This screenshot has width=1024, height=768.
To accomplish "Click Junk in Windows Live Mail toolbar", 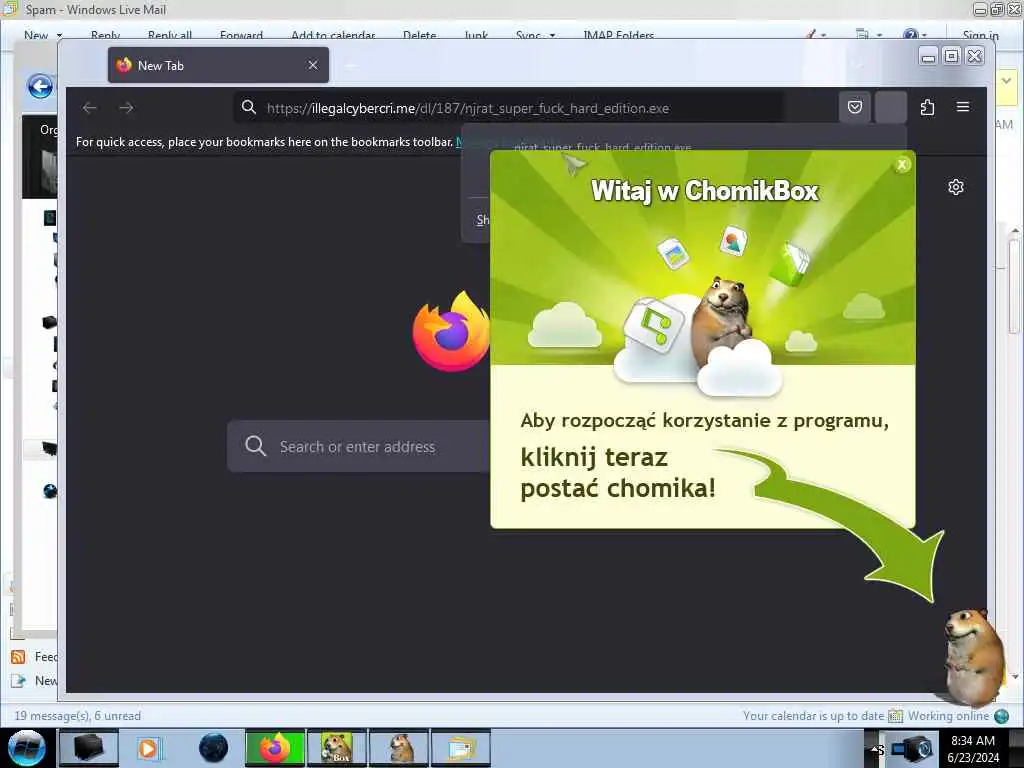I will pyautogui.click(x=476, y=35).
